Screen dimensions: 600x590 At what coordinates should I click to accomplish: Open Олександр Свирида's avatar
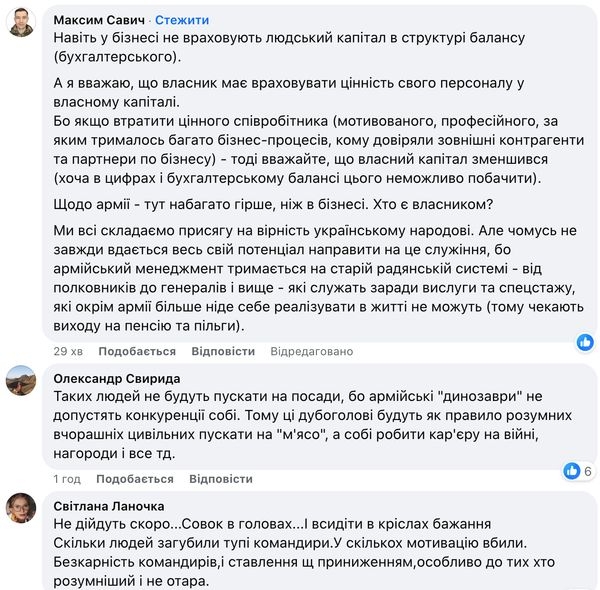pos(21,381)
